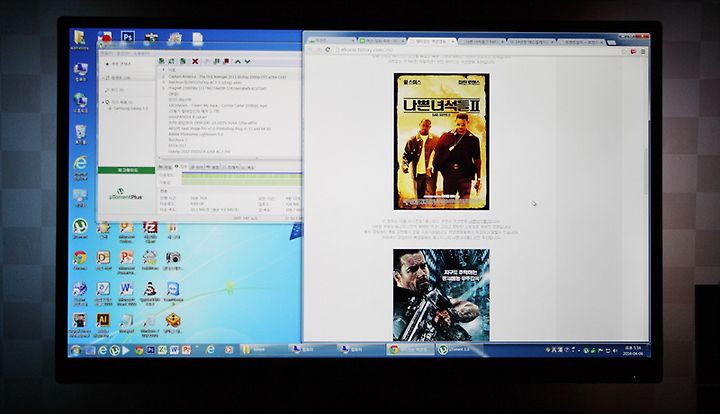
Task: Open the orange VPN desktop shortcut
Action: [x=173, y=322]
